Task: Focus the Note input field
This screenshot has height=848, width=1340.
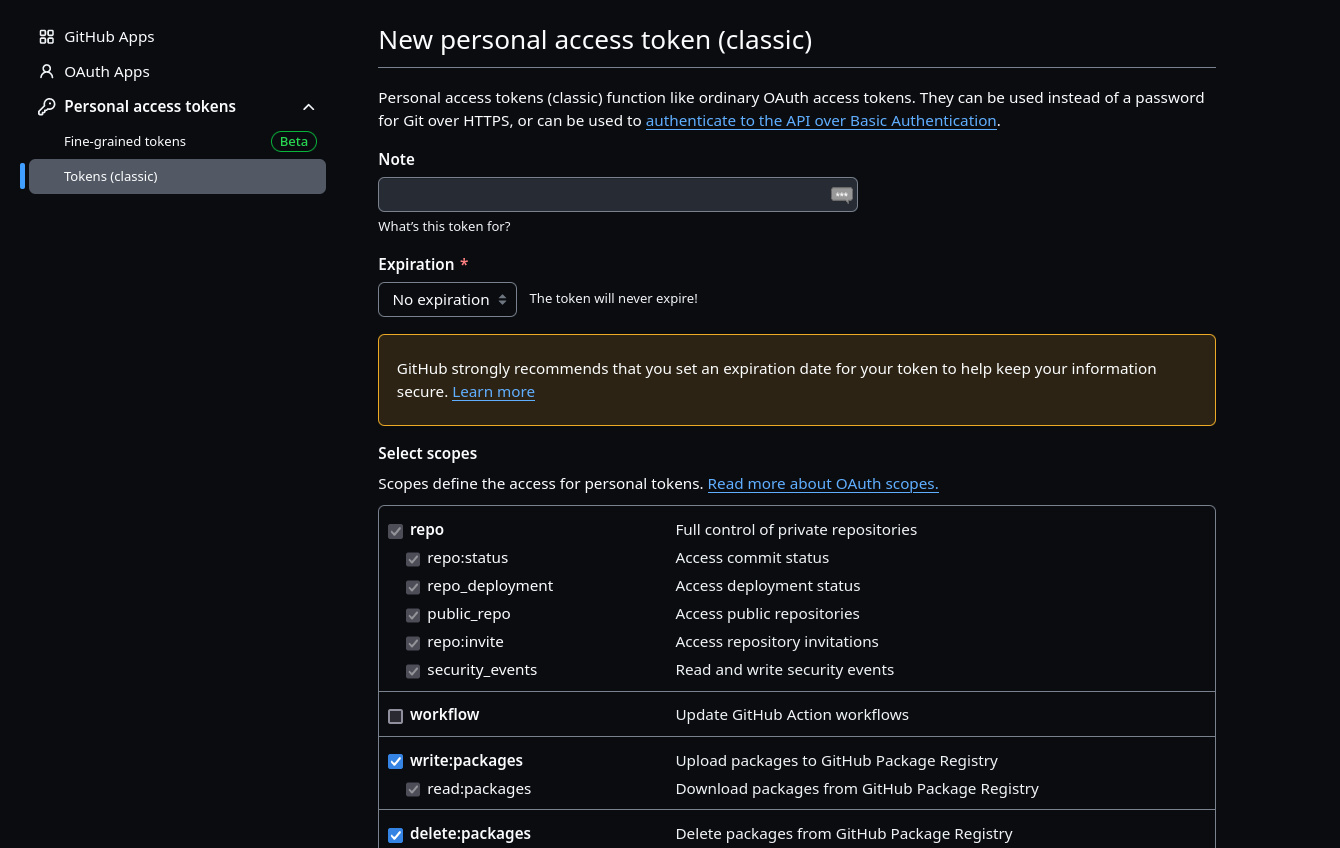Action: (617, 195)
